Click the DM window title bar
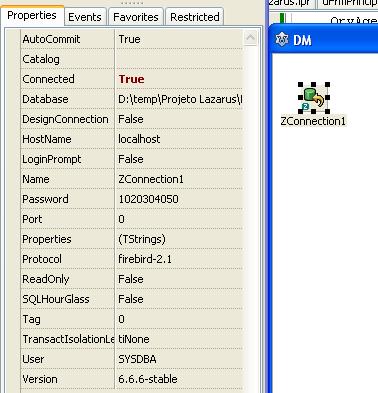The height and width of the screenshot is (393, 378). 324,39
